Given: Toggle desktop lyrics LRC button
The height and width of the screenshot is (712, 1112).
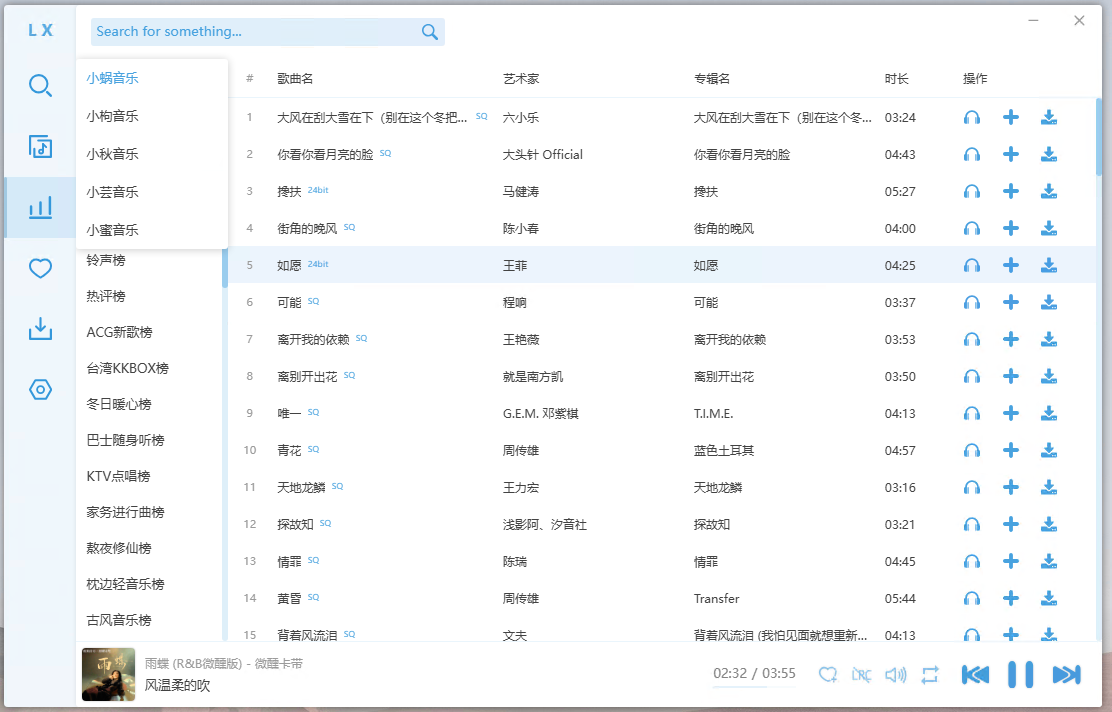Looking at the screenshot, I should [x=861, y=675].
